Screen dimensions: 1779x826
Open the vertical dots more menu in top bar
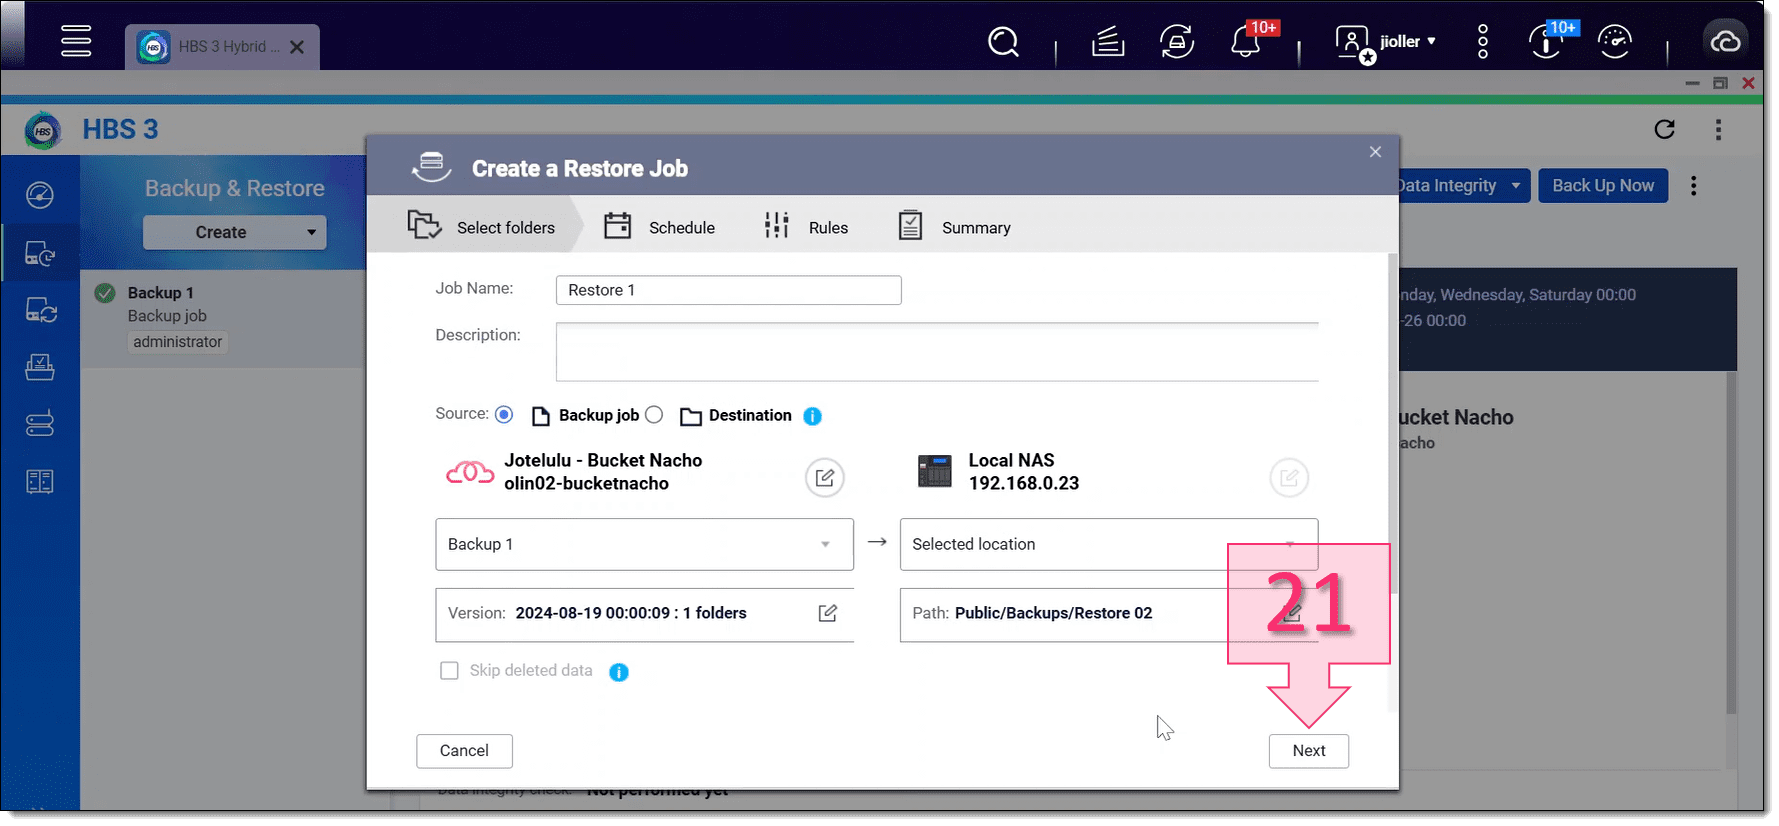coord(1483,42)
